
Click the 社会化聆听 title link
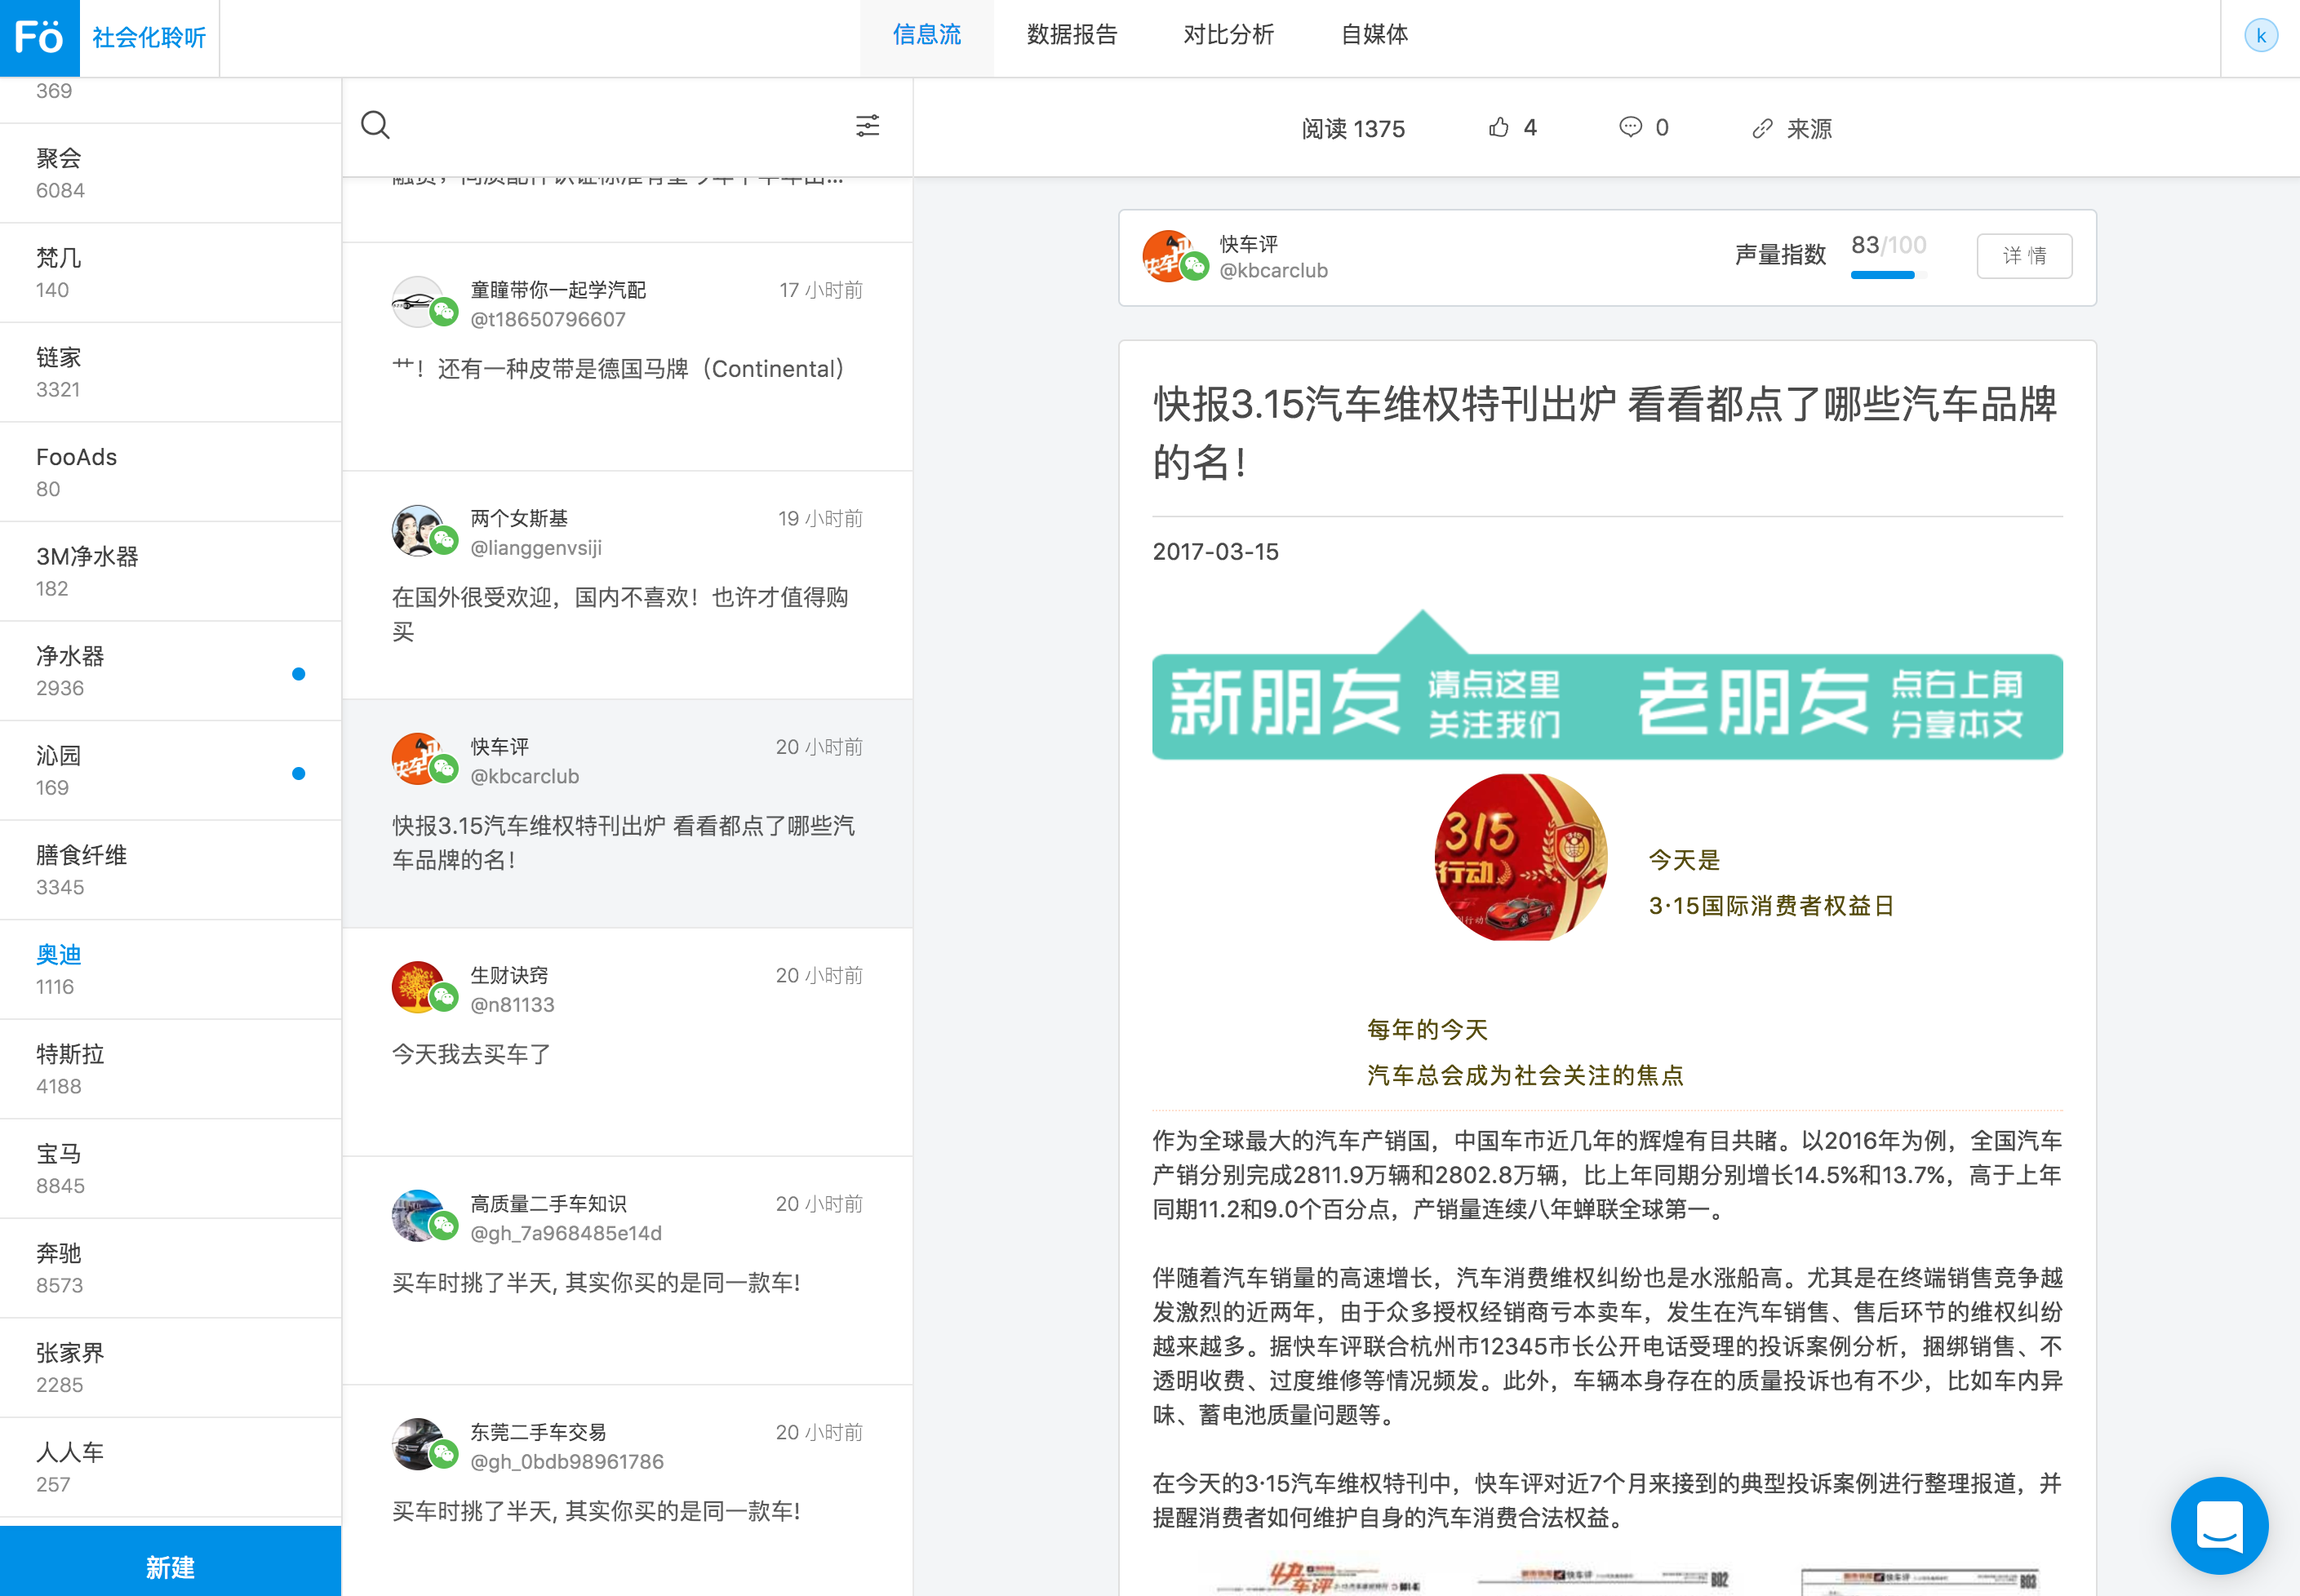[x=149, y=38]
